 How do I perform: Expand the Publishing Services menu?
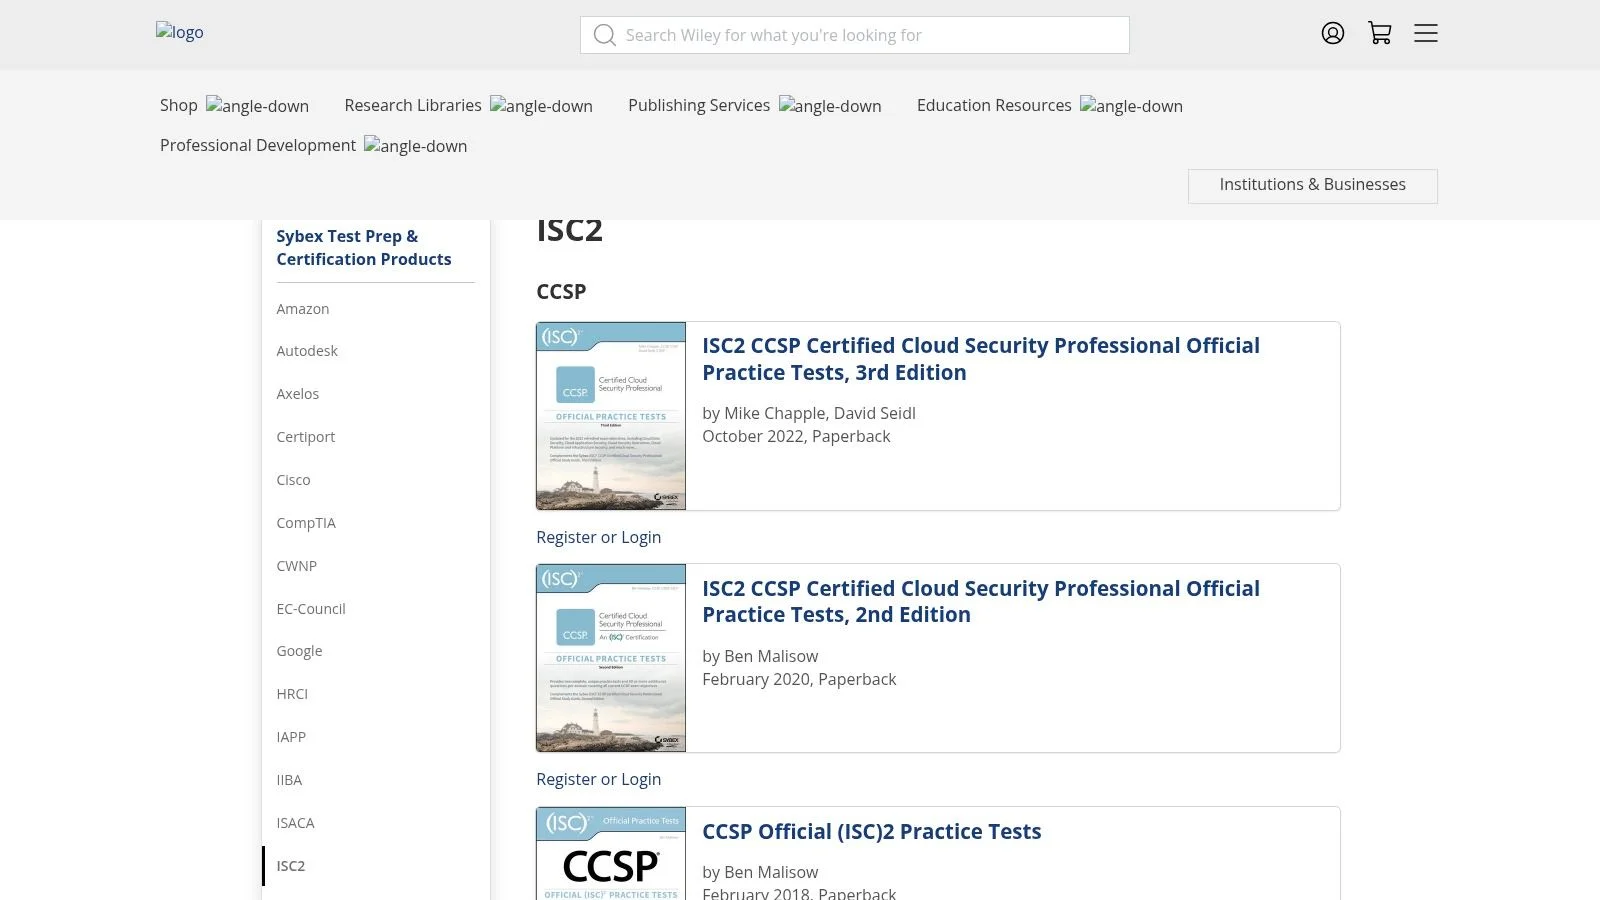755,106
